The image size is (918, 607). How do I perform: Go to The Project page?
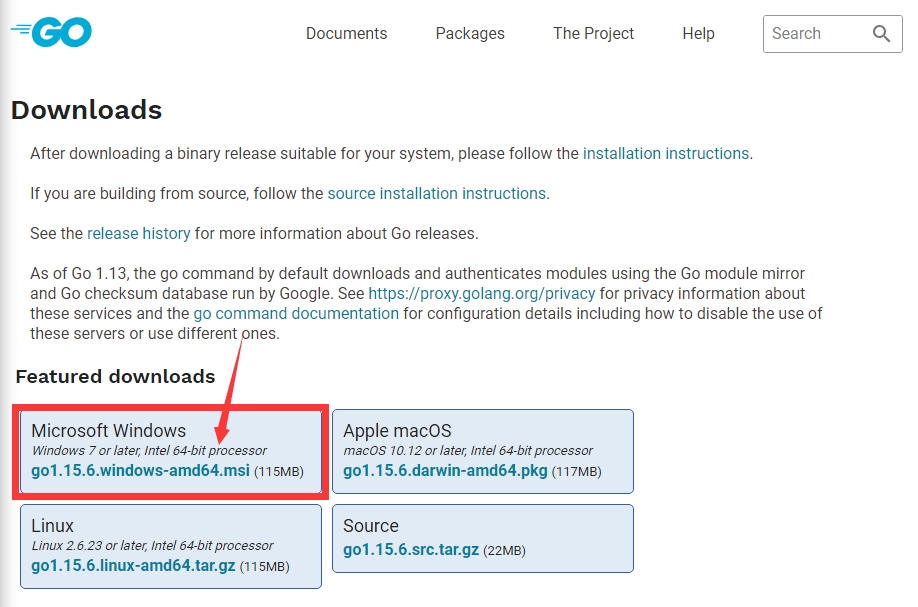(x=593, y=34)
